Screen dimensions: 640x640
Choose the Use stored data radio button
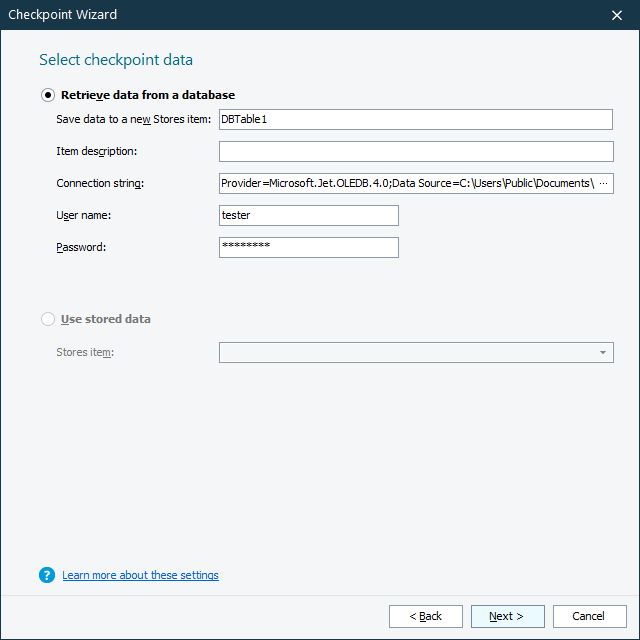tap(48, 319)
